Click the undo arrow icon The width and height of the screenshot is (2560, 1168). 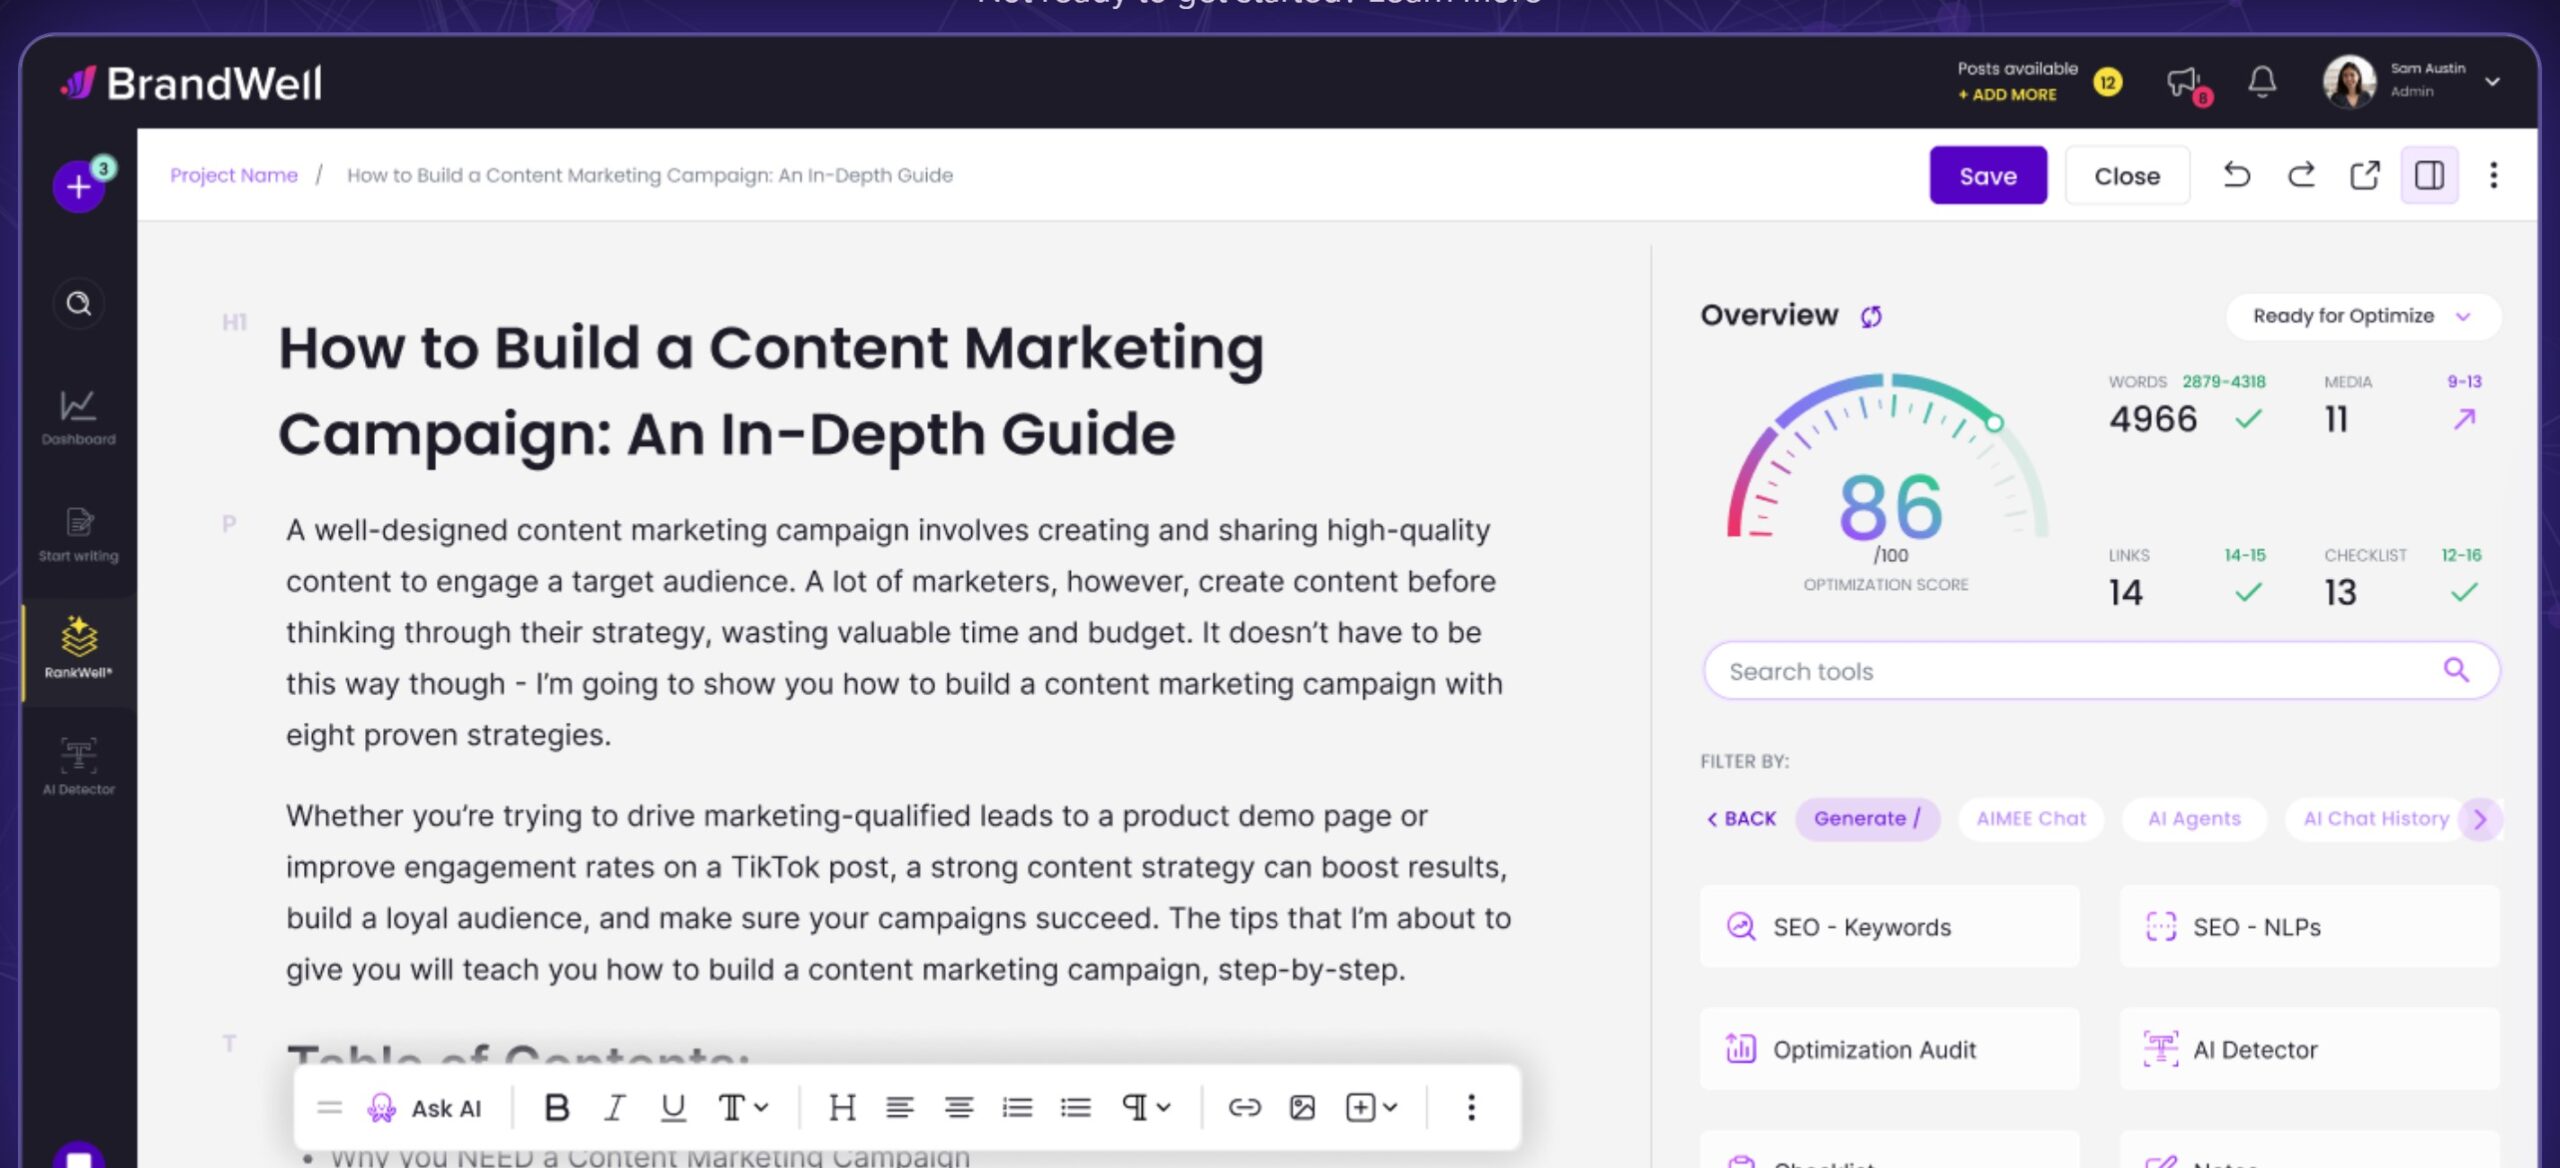[2237, 175]
